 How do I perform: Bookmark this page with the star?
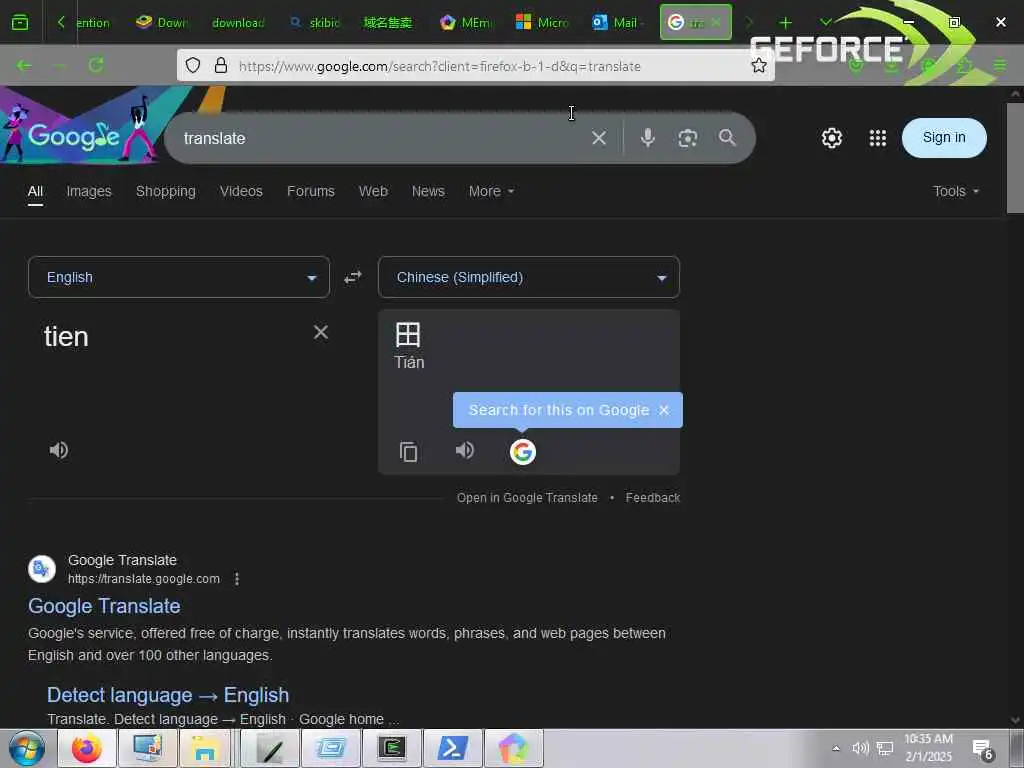[758, 65]
